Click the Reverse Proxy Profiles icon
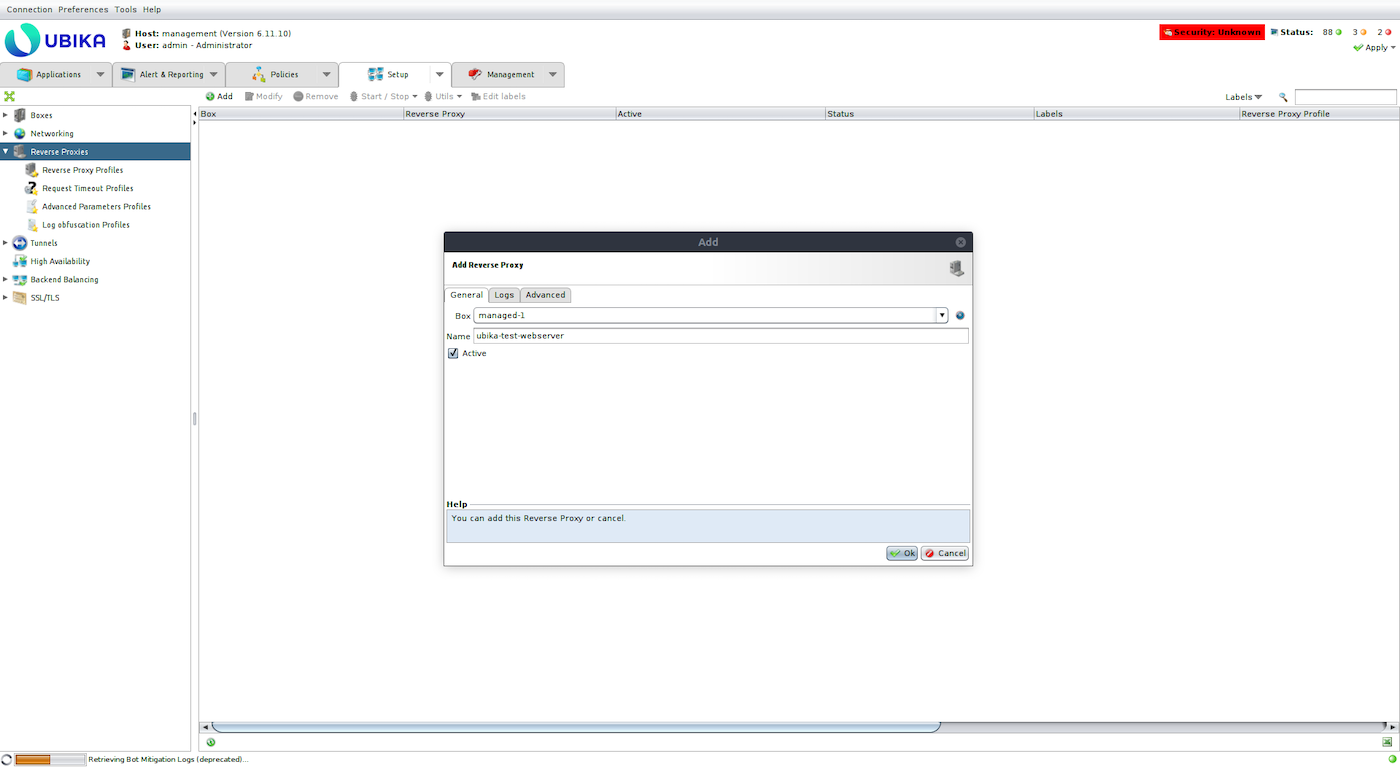The height and width of the screenshot is (767, 1400). (x=31, y=170)
